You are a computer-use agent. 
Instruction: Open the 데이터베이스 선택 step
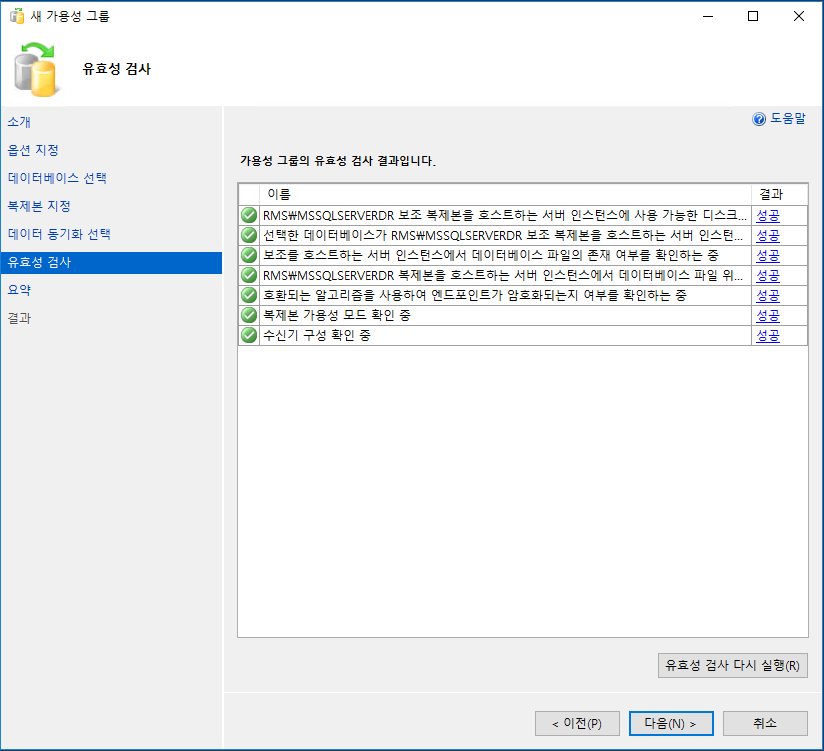click(57, 178)
